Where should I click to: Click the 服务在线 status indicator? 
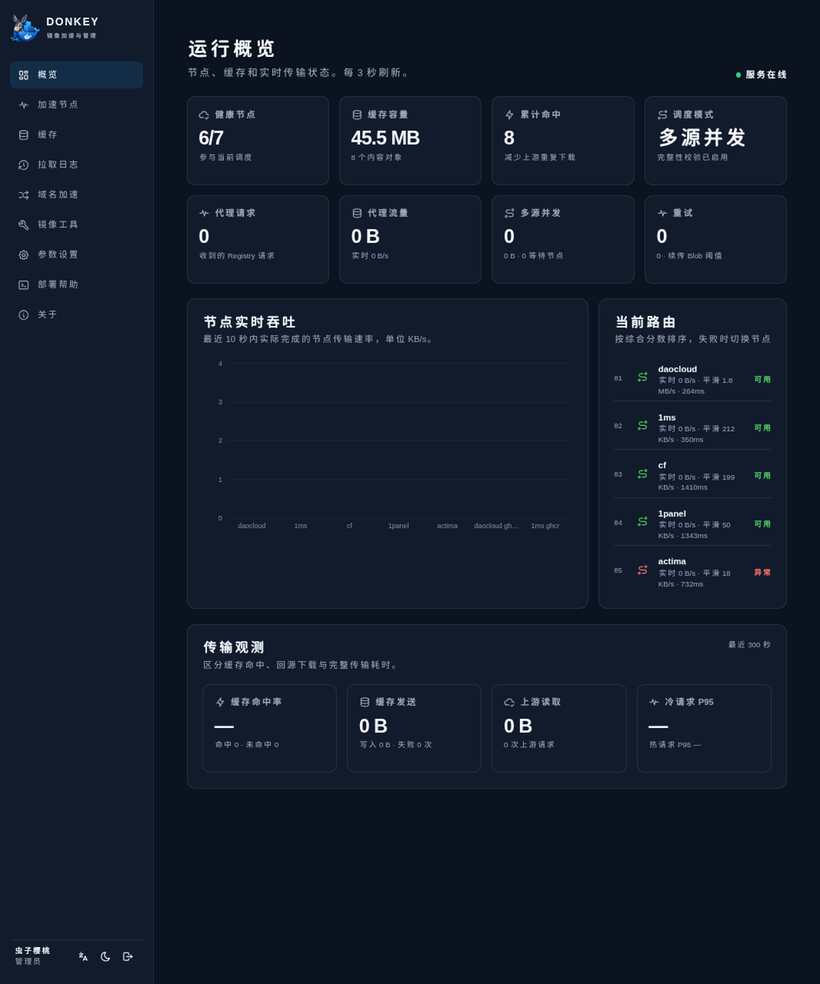761,75
